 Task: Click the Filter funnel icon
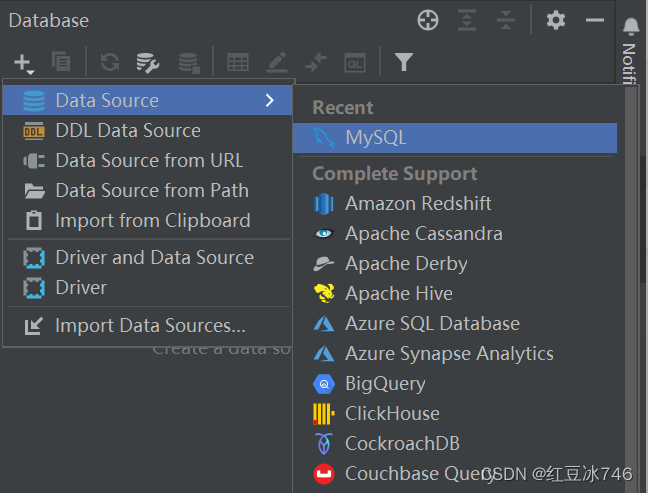click(x=404, y=62)
